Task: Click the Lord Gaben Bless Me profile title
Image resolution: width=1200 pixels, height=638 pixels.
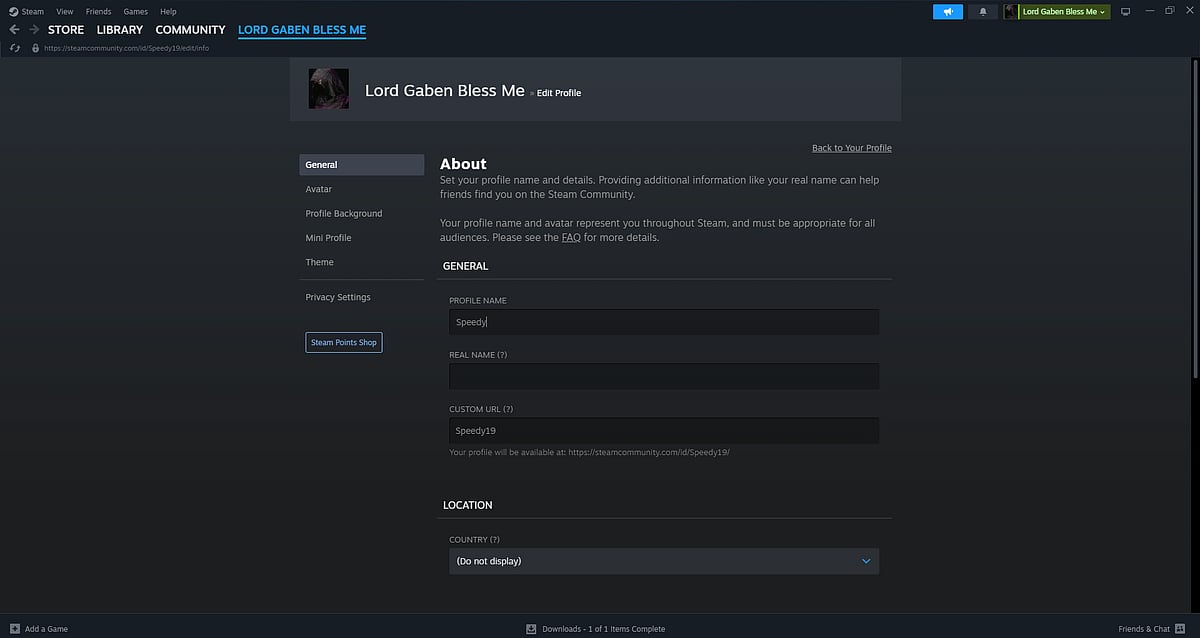Action: (445, 91)
